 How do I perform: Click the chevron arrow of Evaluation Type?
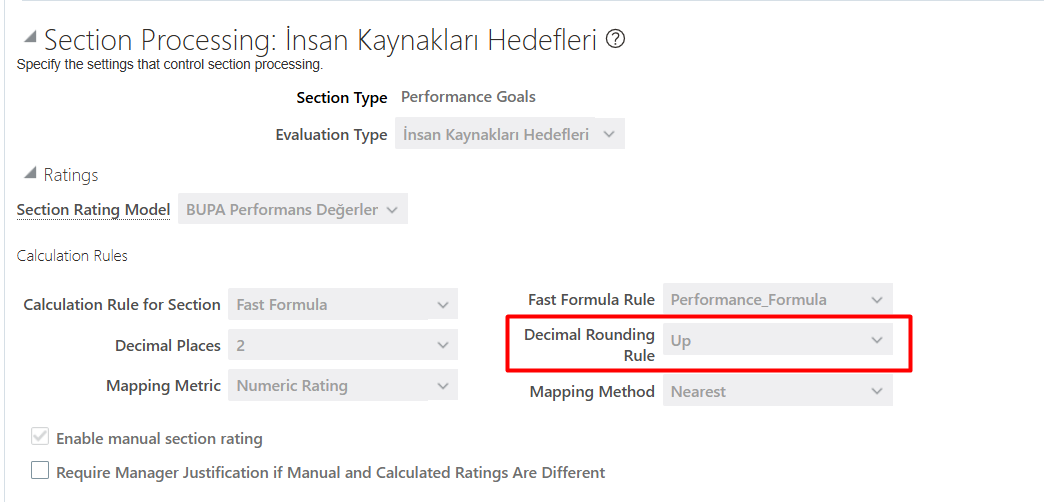click(x=609, y=134)
